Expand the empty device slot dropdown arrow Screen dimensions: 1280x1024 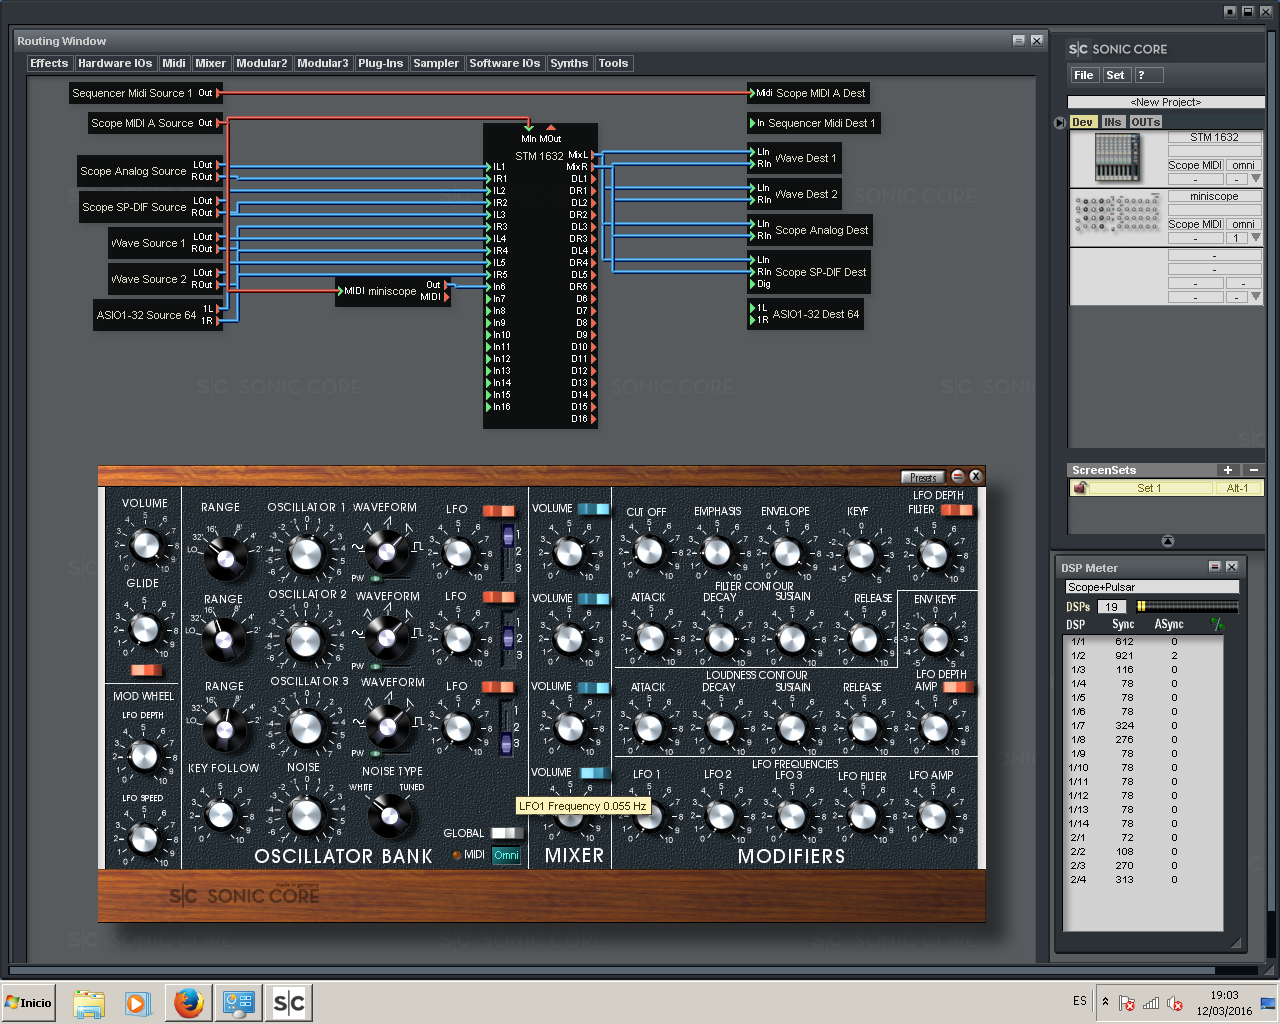click(x=1256, y=297)
